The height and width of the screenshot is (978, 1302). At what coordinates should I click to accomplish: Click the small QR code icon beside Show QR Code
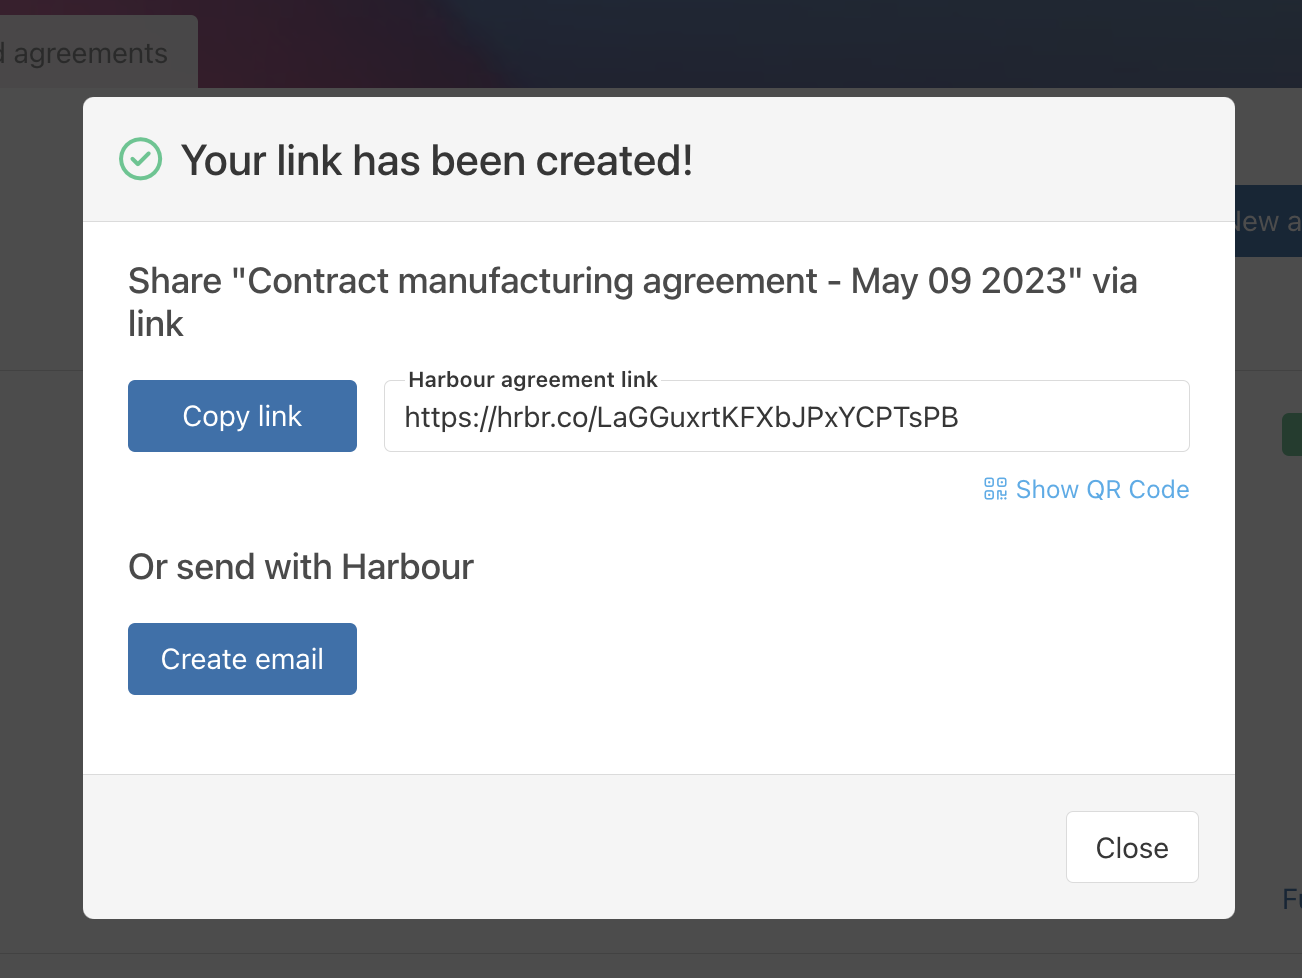pyautogui.click(x=995, y=489)
